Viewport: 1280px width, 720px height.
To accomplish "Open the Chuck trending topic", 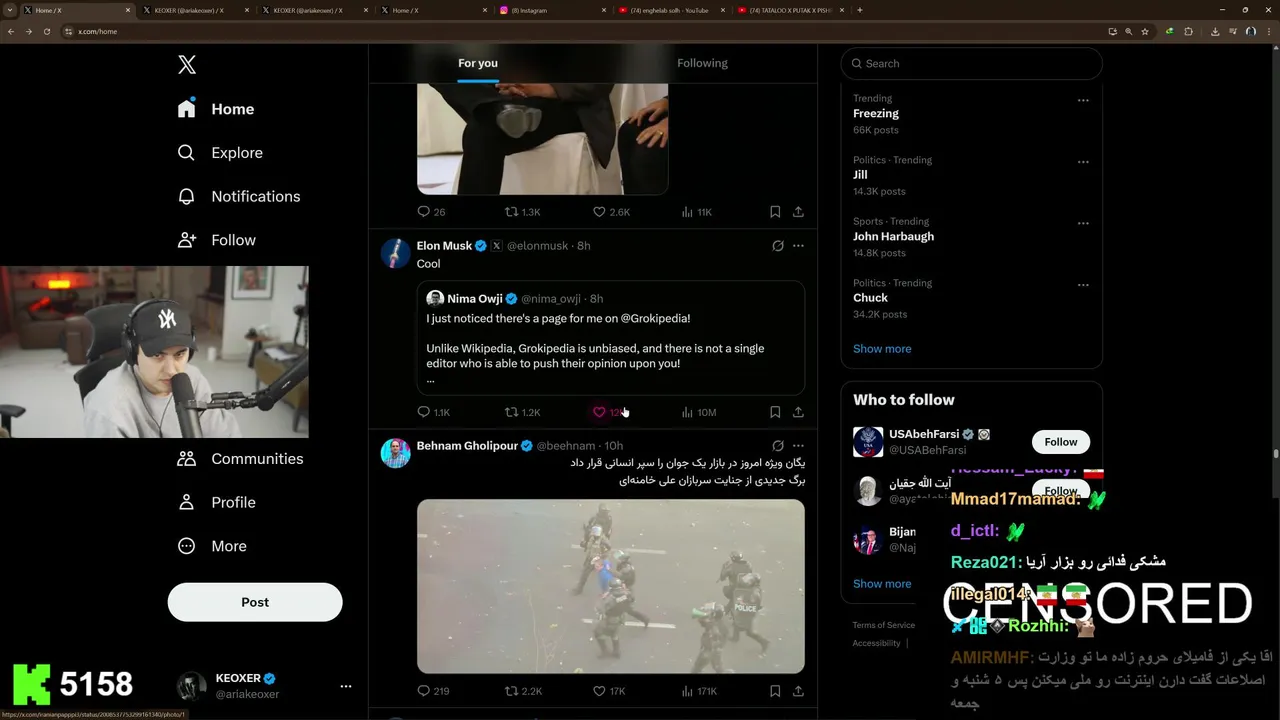I will 870,298.
